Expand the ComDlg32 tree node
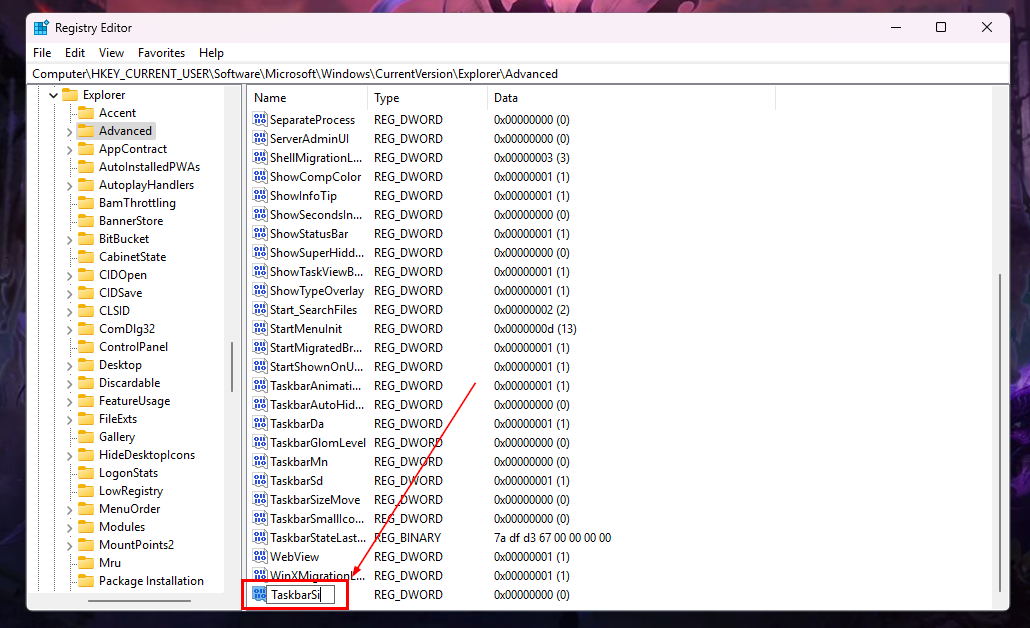Screen dimensions: 1030x628 tap(70, 328)
